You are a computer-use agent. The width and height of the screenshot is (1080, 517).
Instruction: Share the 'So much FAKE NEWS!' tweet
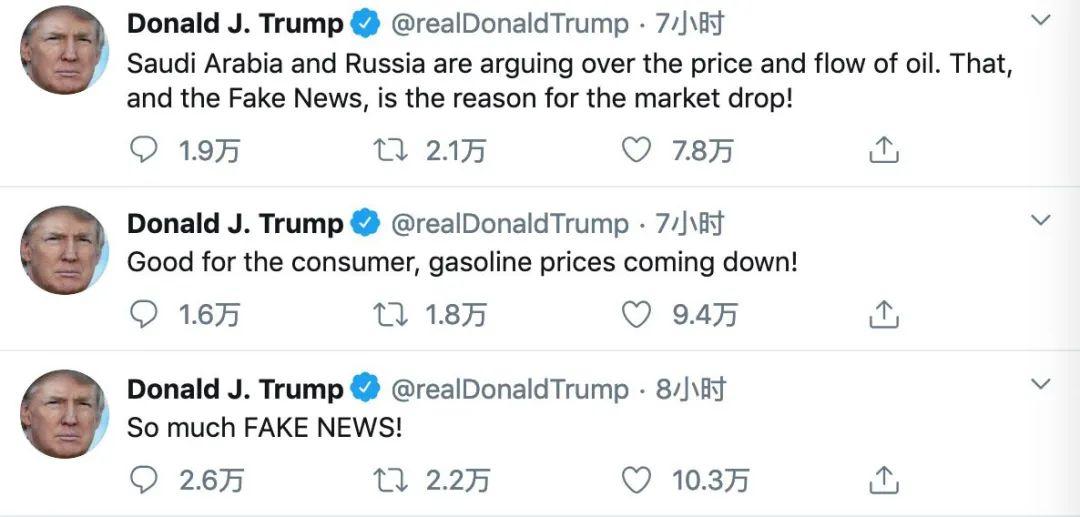coord(884,481)
